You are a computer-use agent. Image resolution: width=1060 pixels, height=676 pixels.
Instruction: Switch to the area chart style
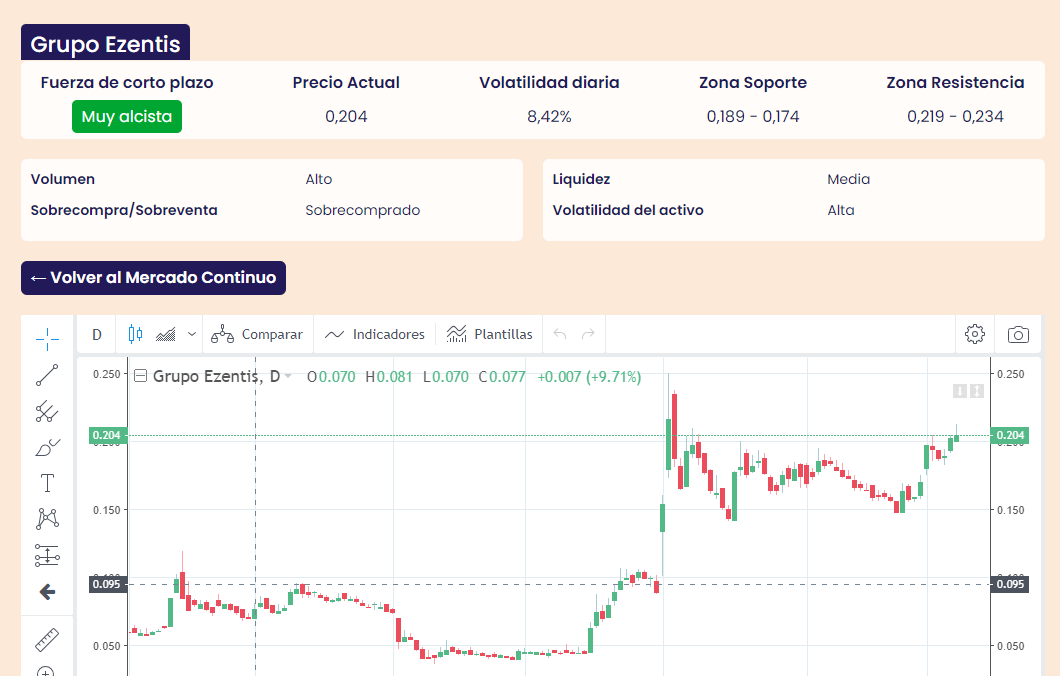[x=166, y=334]
